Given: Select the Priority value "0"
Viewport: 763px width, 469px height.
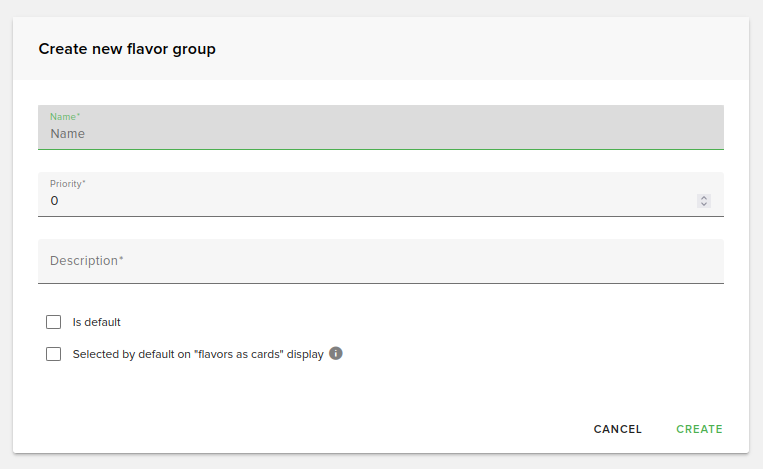Looking at the screenshot, I should click(x=55, y=201).
